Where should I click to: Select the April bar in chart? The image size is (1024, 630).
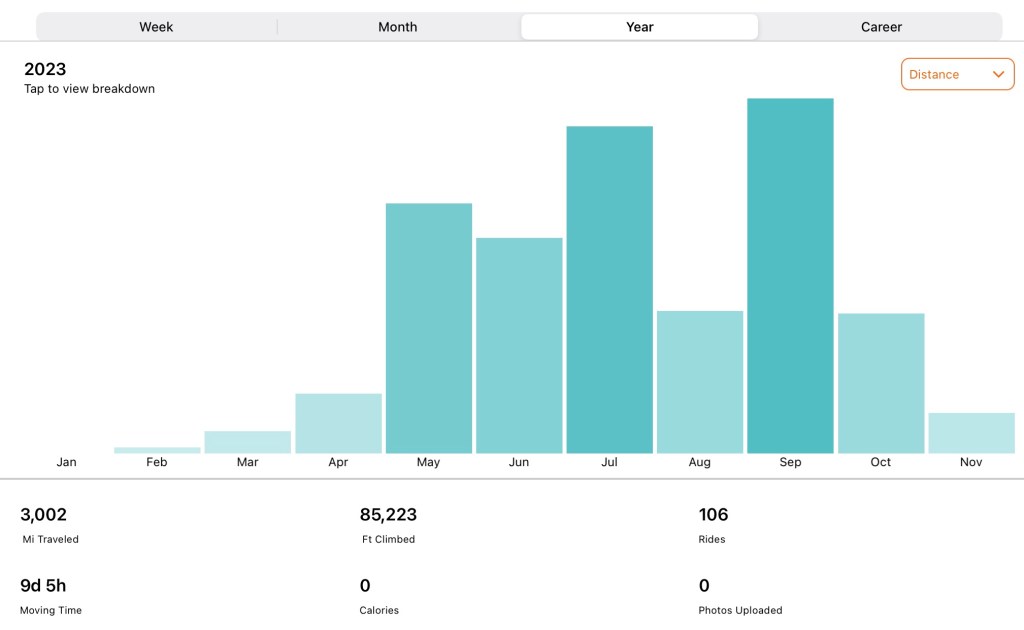coord(338,423)
